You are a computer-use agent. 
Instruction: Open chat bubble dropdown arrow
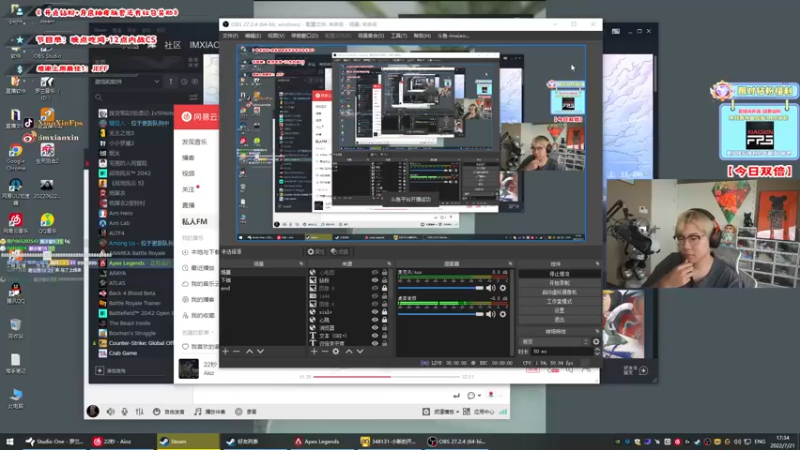click(479, 396)
